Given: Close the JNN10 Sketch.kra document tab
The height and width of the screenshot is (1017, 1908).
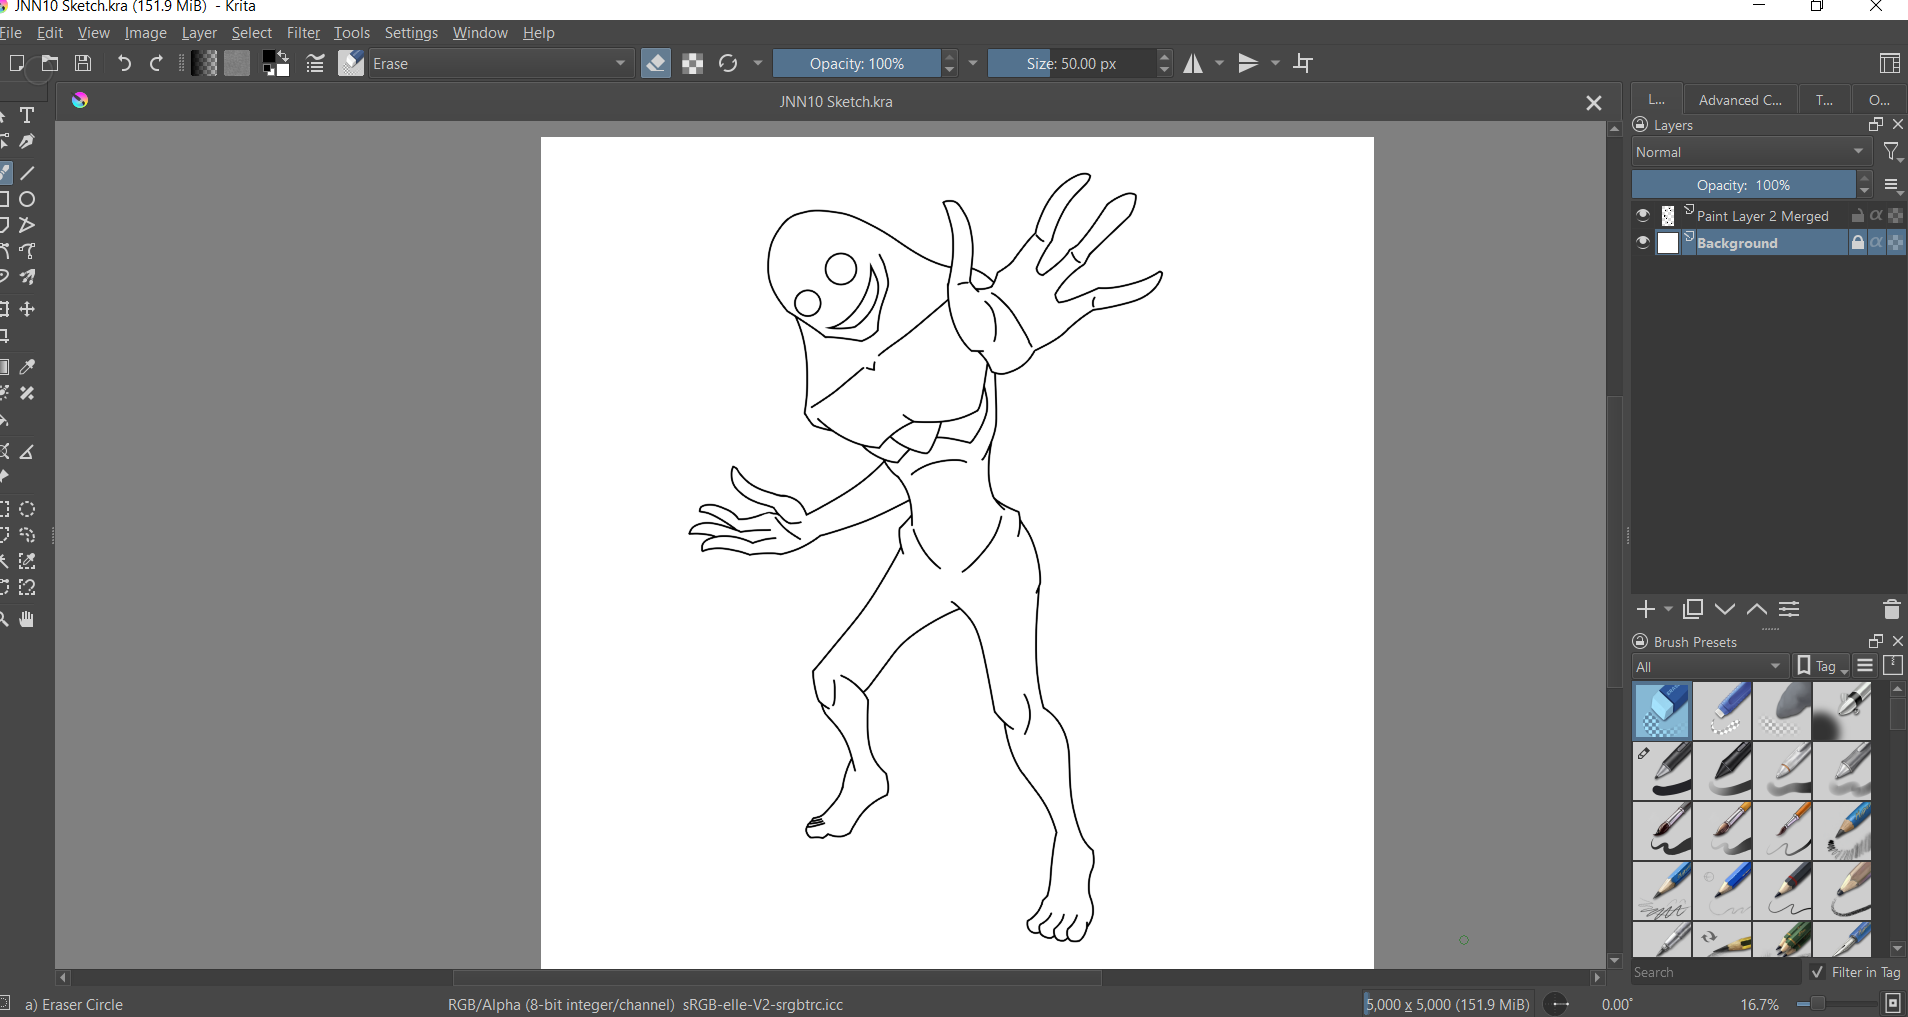Looking at the screenshot, I should pos(1594,103).
